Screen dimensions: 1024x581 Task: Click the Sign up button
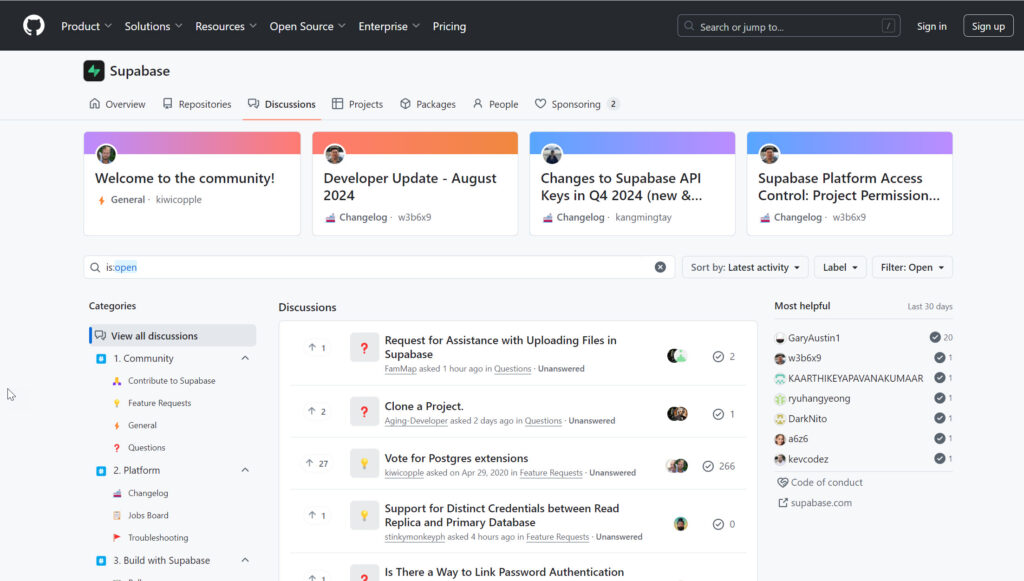[x=988, y=26]
